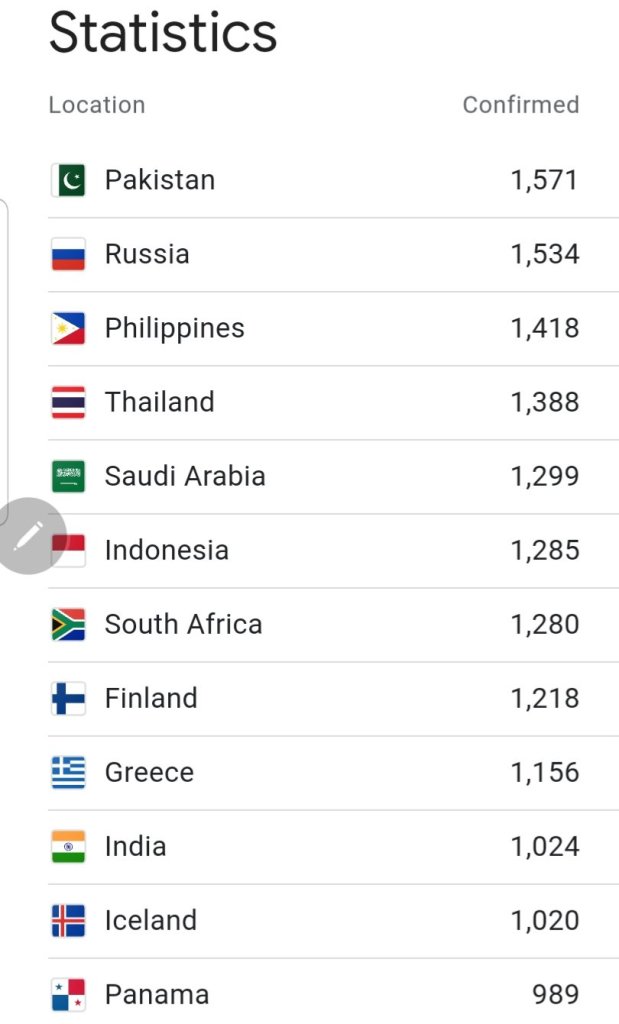Screen dimensions: 619x1024
Task: Click the Location column header
Action: (x=97, y=105)
